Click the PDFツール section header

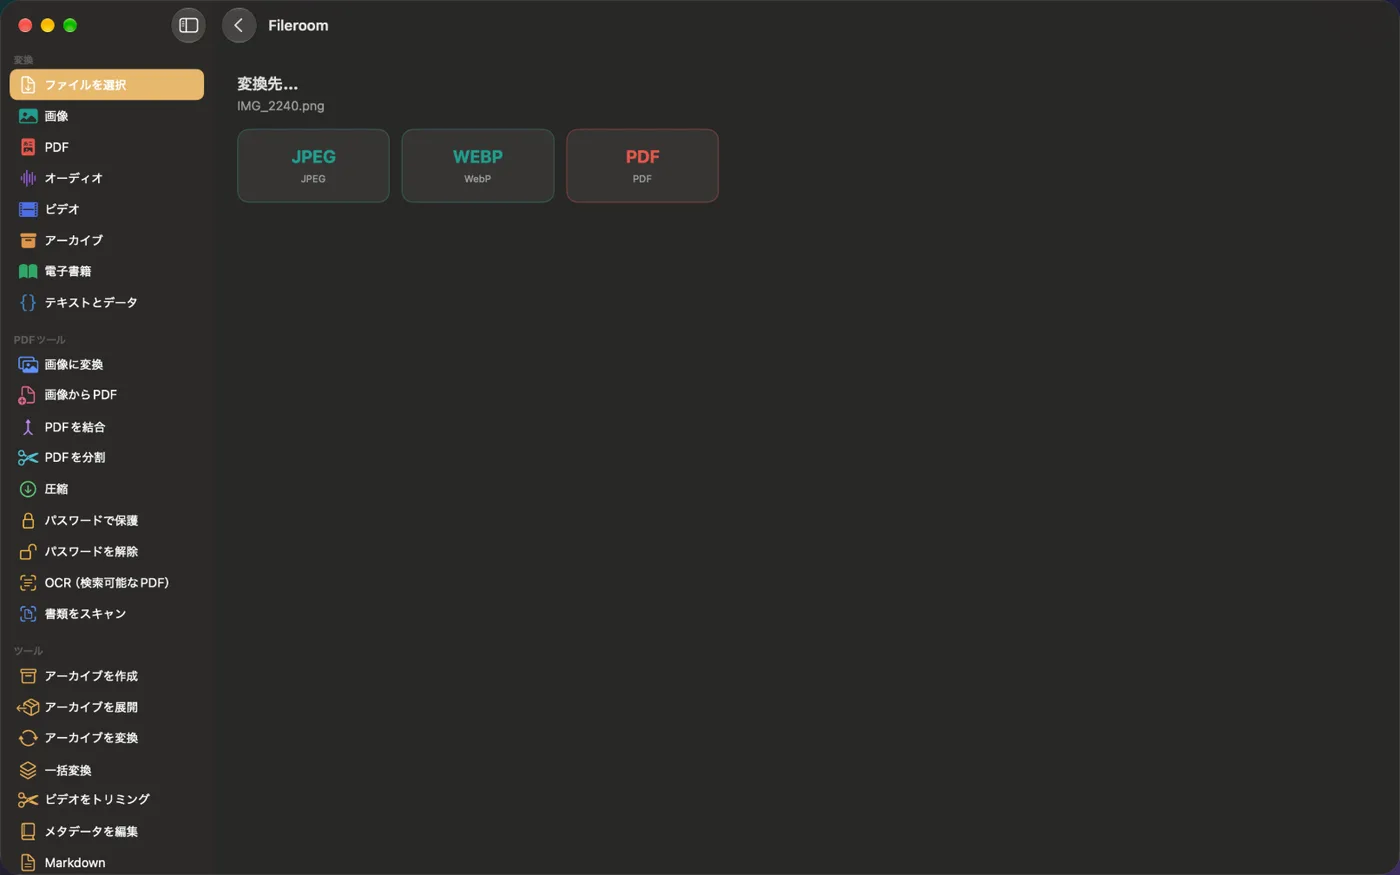39,340
